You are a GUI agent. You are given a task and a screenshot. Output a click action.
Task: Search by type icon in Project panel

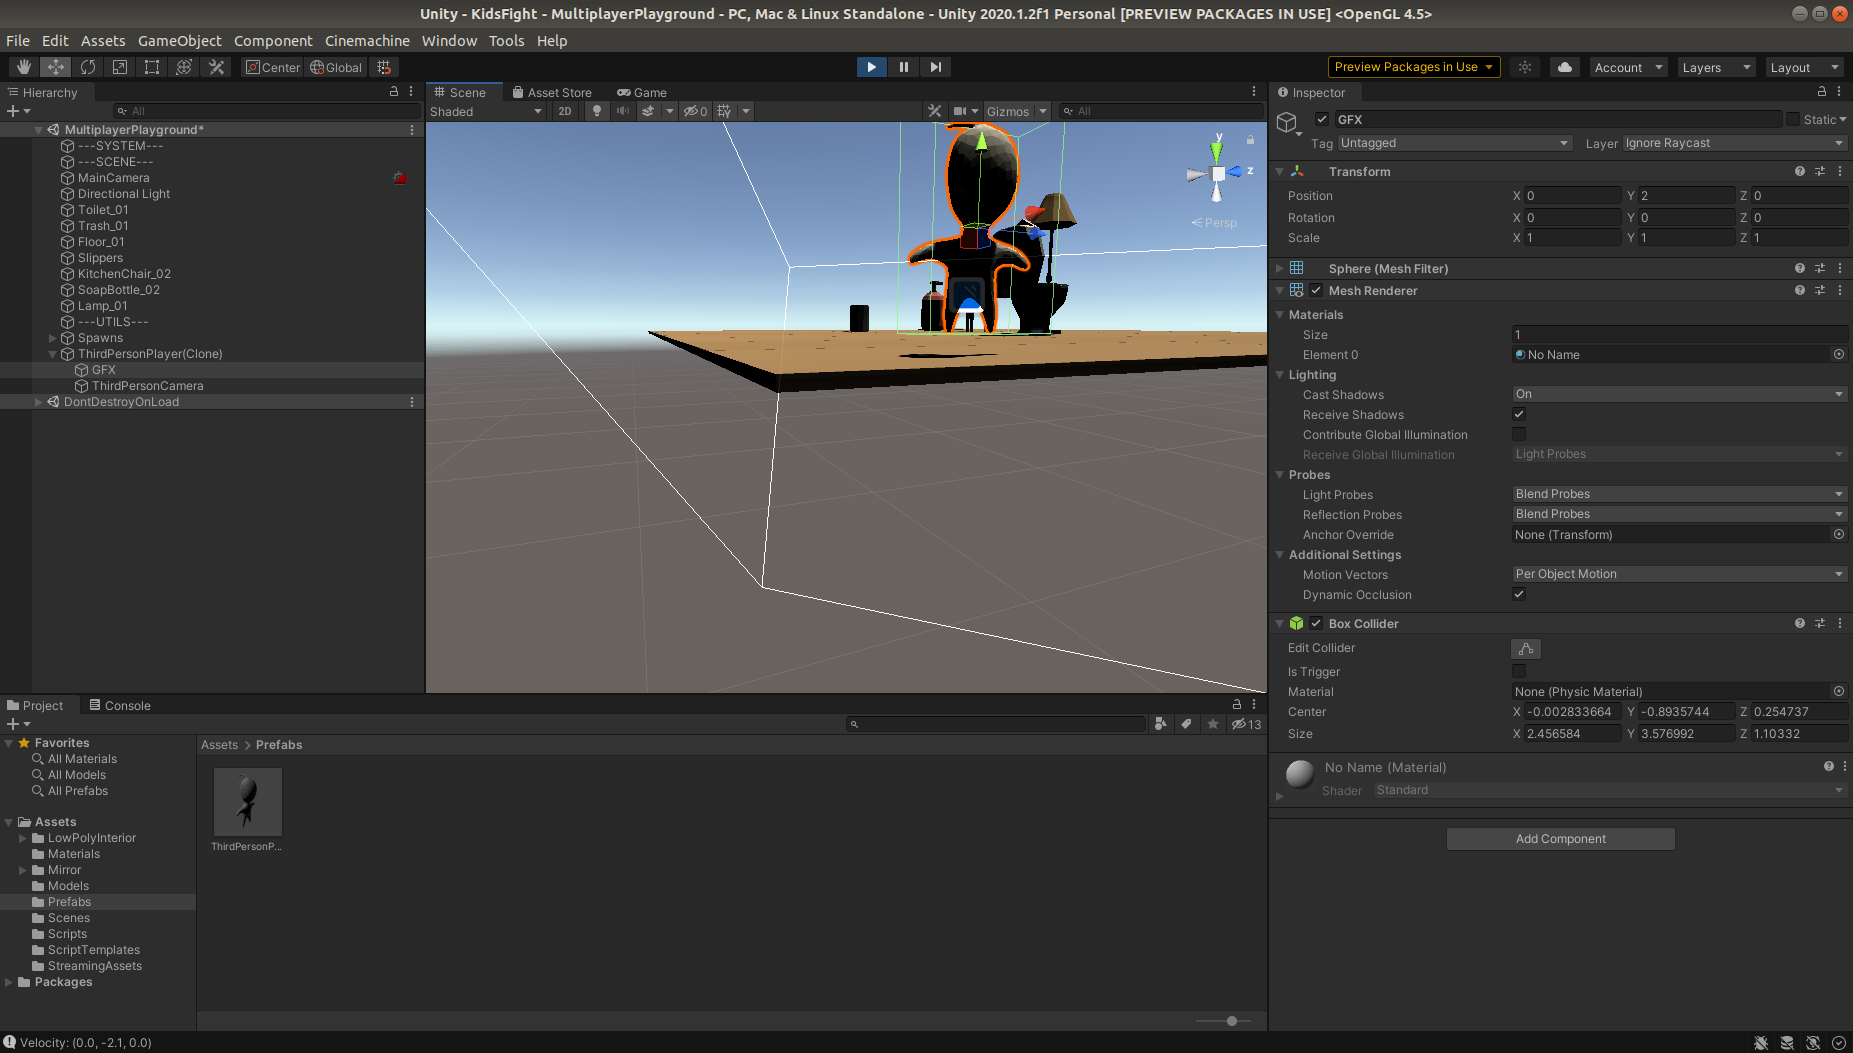click(x=1160, y=724)
